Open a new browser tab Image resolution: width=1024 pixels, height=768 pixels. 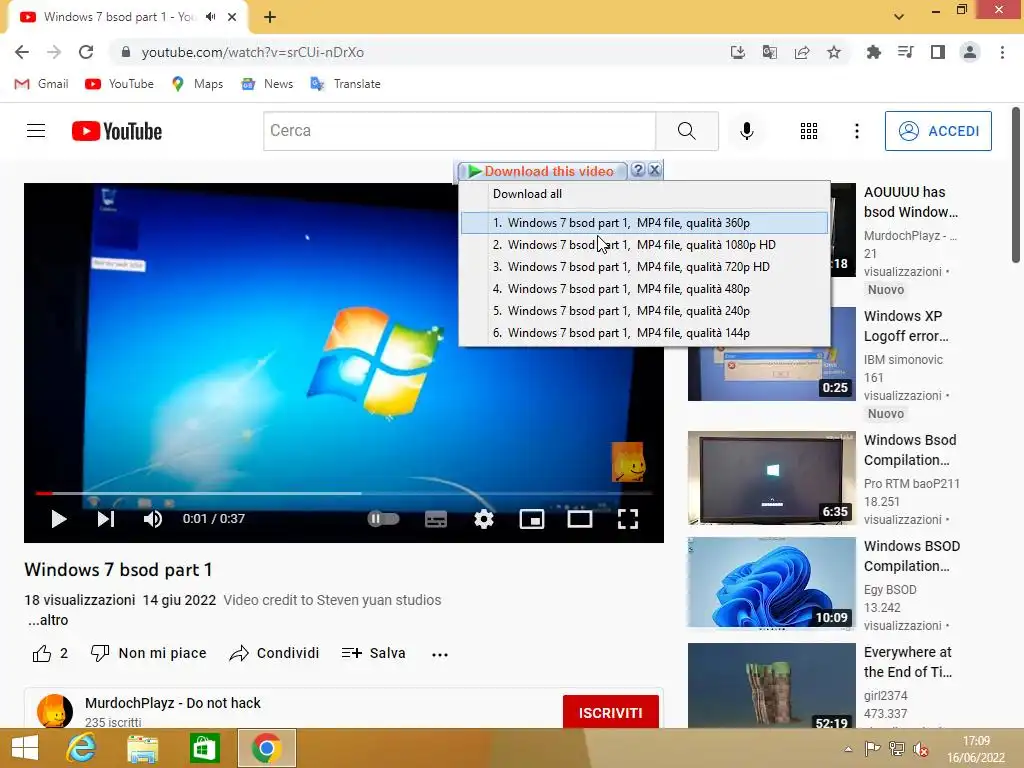point(270,17)
